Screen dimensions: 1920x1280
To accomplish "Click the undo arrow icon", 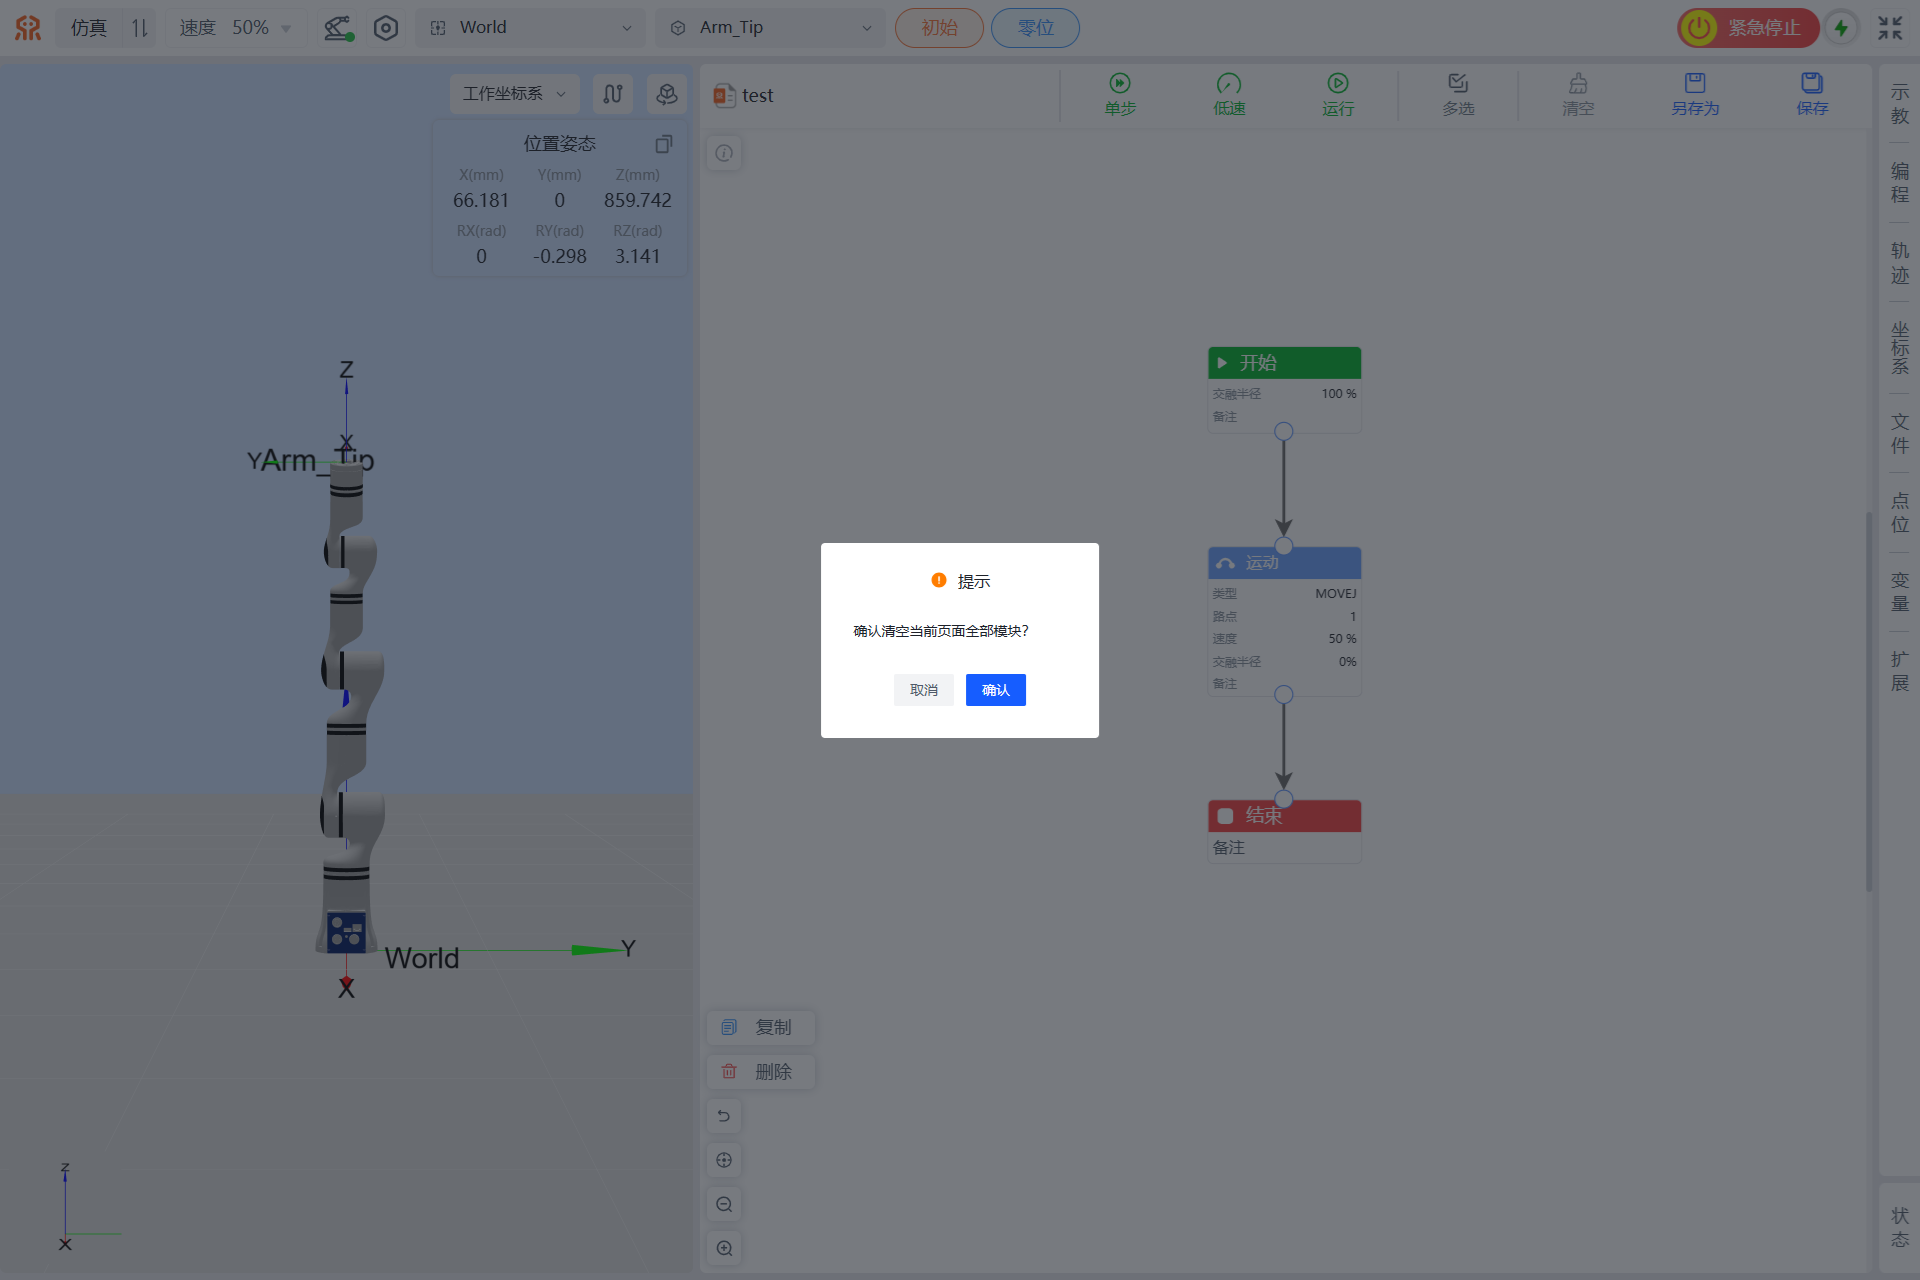I will click(724, 1116).
